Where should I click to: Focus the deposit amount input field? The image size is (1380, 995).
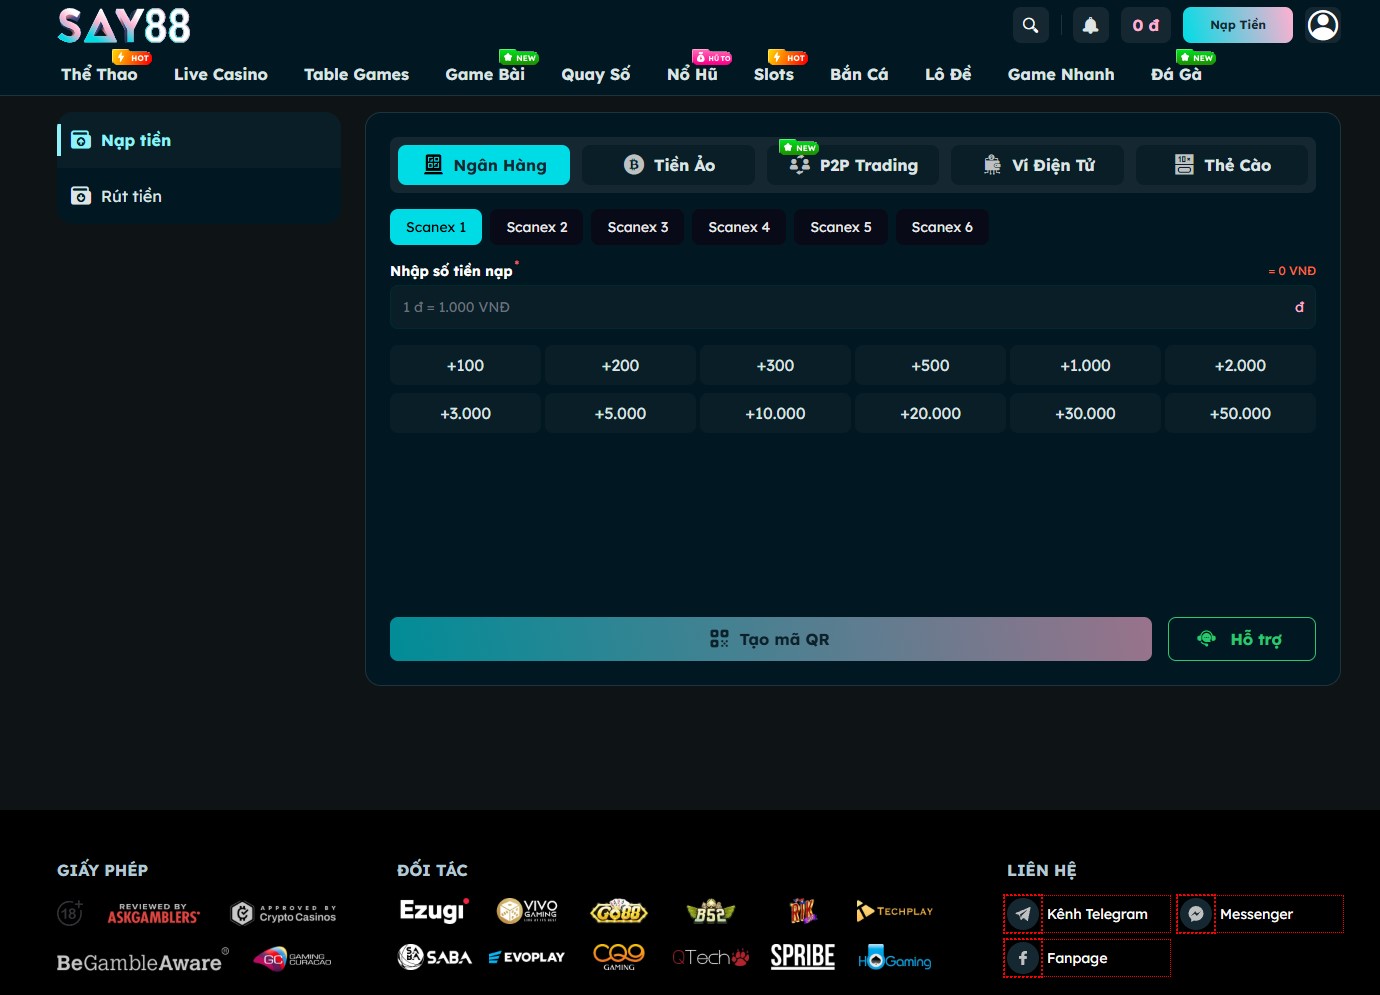tap(853, 307)
